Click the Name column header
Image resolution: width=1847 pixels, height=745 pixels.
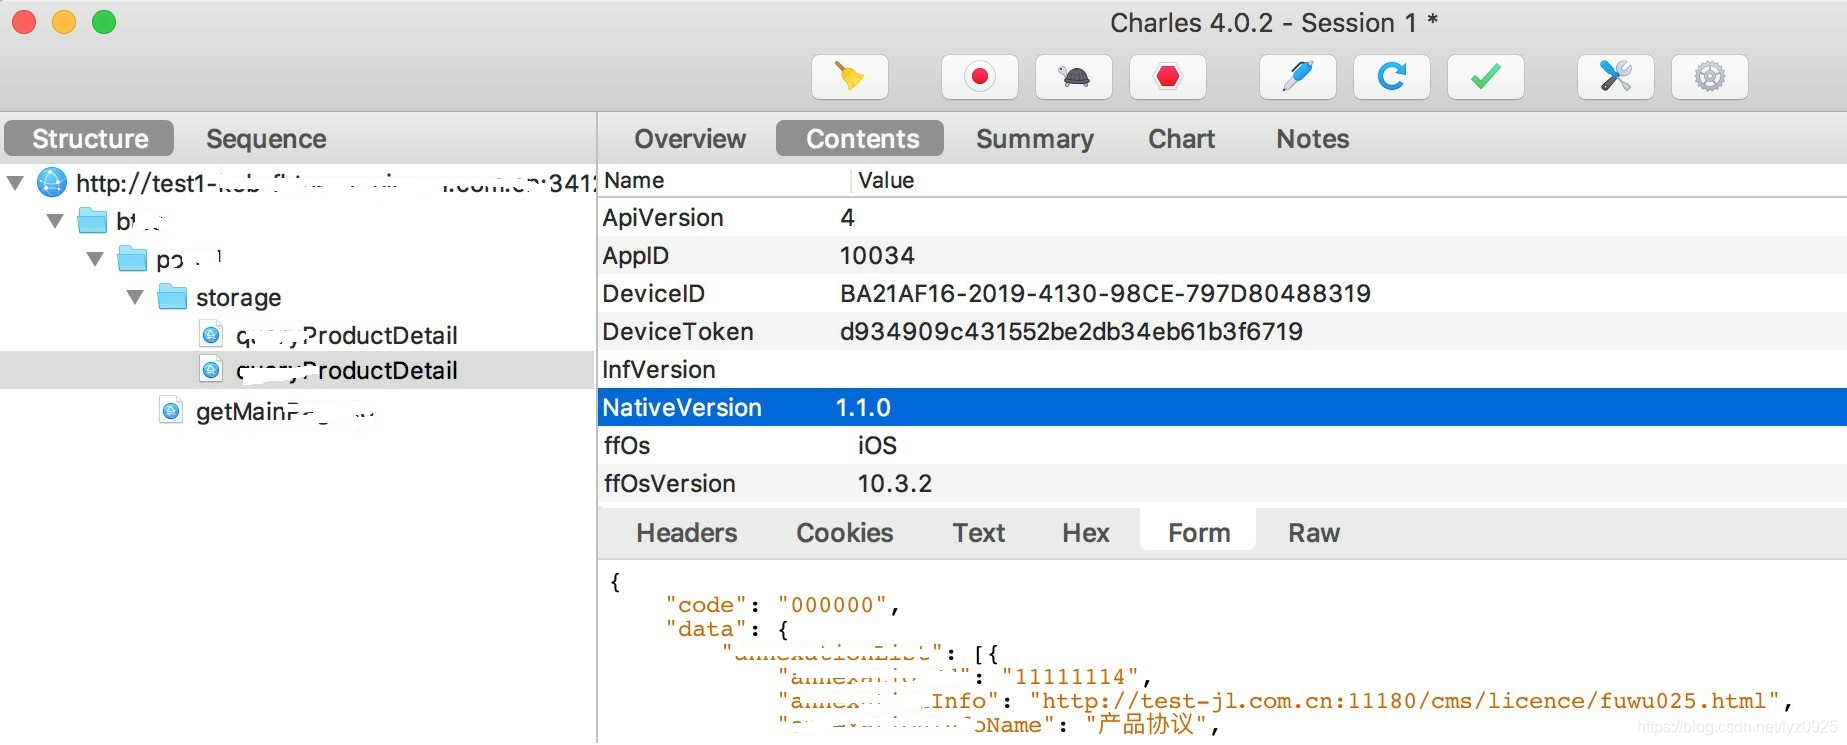tap(634, 180)
